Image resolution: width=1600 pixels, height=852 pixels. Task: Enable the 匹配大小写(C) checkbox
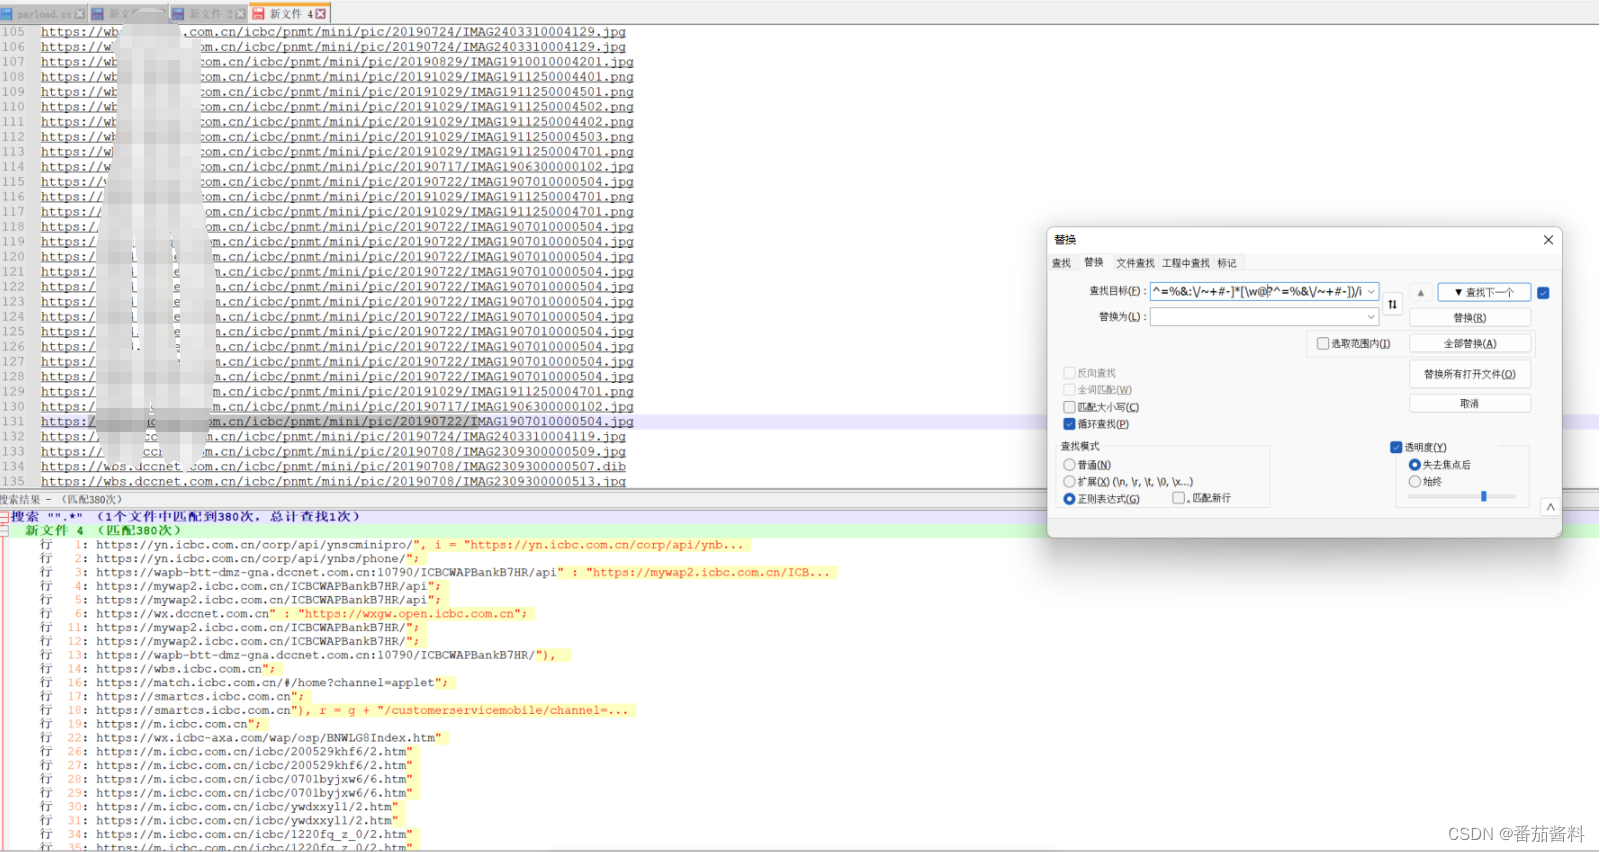point(1069,407)
